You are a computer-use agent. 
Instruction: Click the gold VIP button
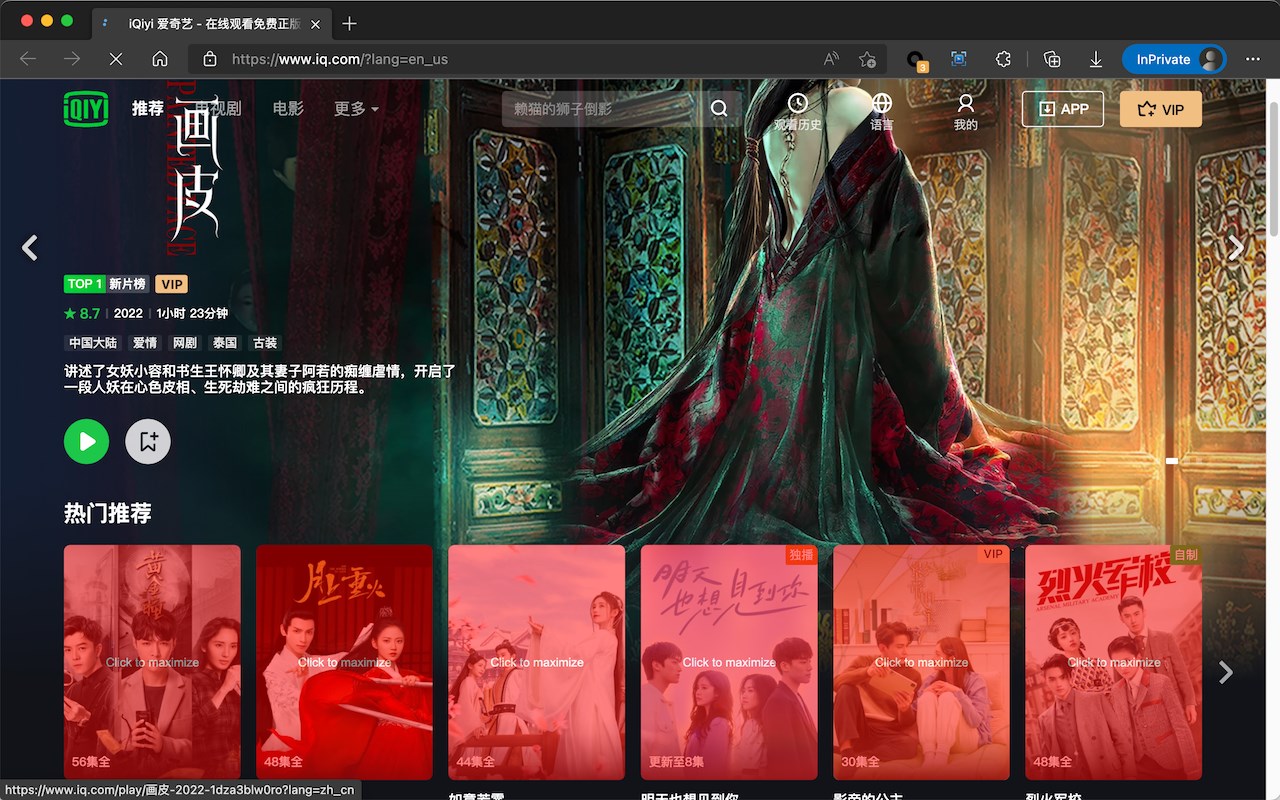(x=1161, y=109)
